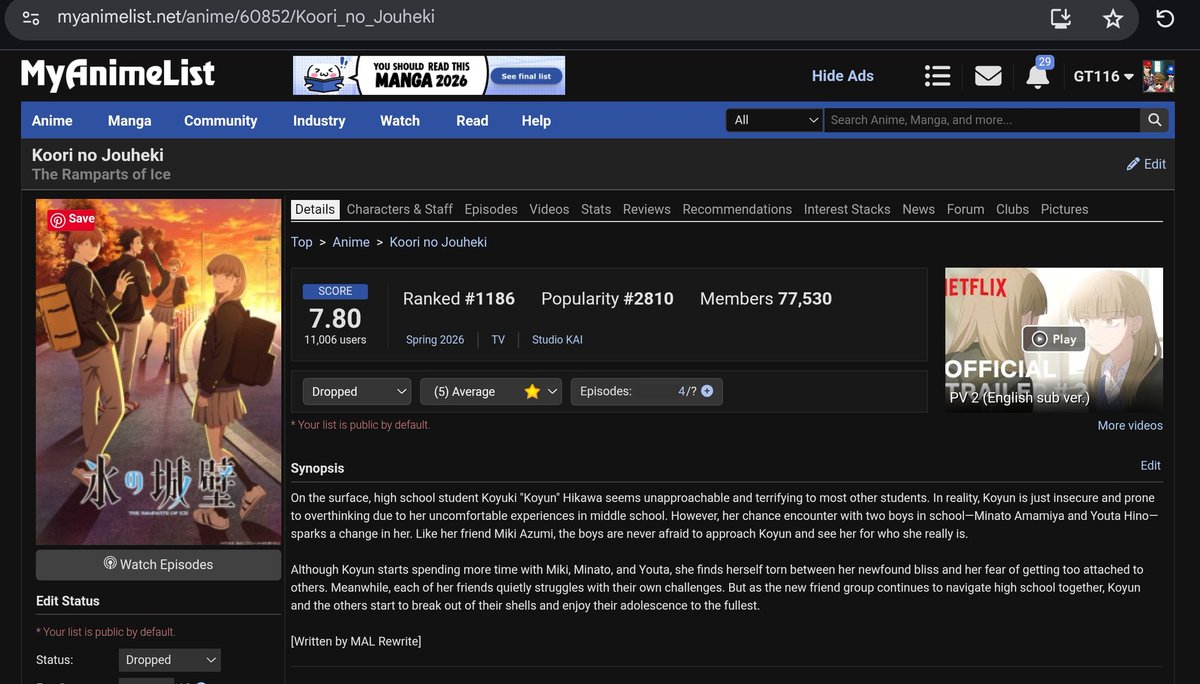
Task: Play the PV 2 trailer video
Action: pos(1054,339)
